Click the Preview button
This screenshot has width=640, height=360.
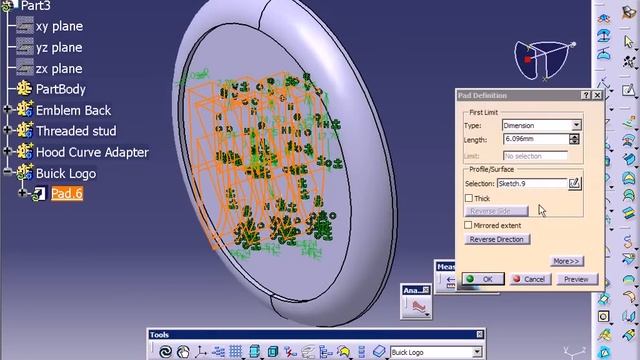576,279
